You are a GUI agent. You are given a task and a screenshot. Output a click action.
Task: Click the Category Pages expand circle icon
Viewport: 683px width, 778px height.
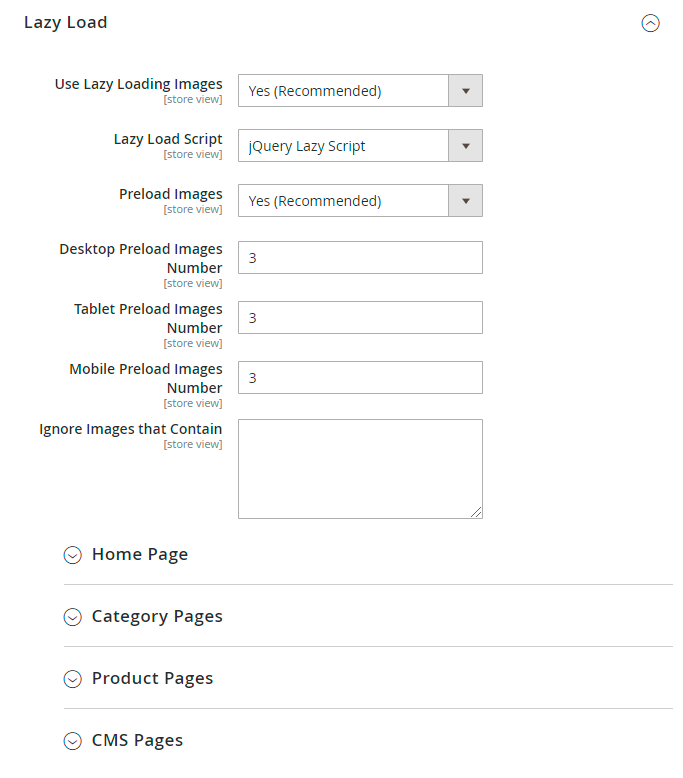tap(72, 617)
